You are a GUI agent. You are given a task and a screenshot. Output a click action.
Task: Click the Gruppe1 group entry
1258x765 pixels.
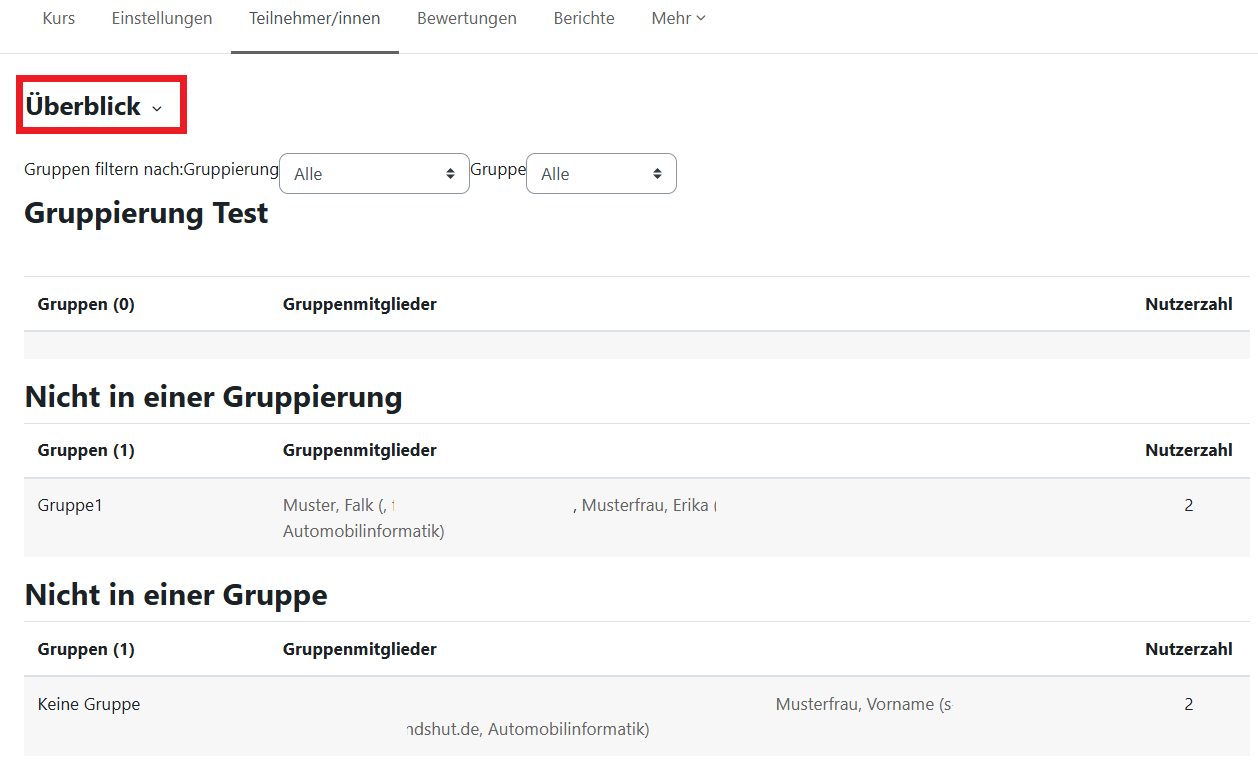pyautogui.click(x=69, y=505)
